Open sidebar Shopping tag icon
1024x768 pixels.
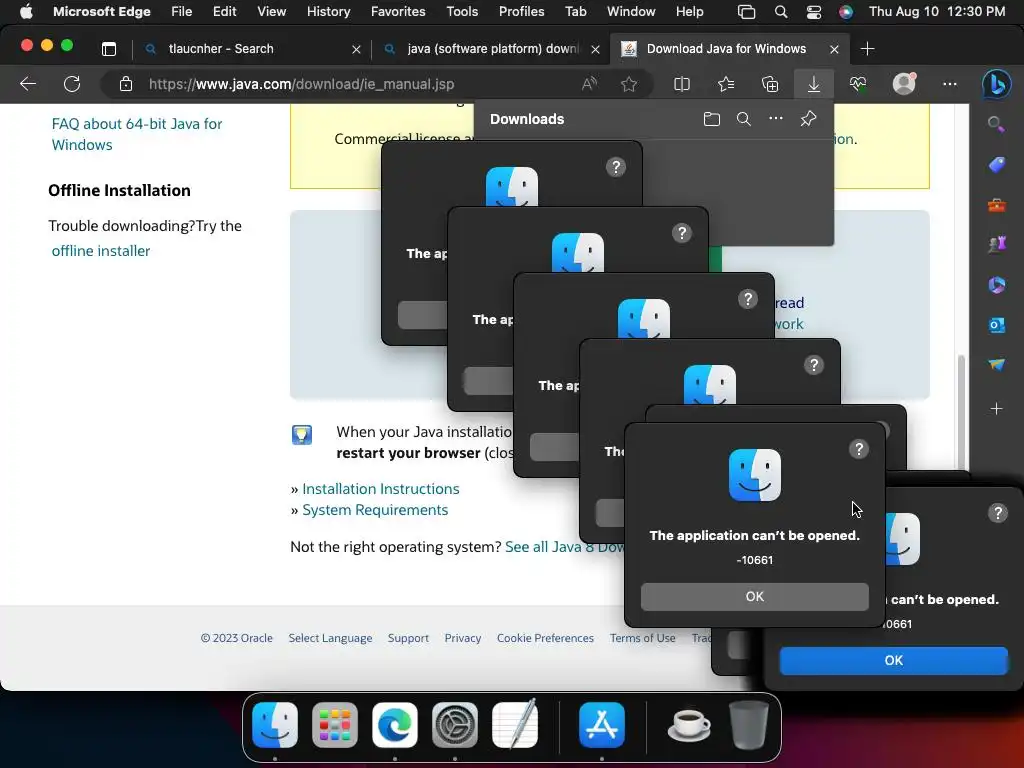pyautogui.click(x=997, y=165)
